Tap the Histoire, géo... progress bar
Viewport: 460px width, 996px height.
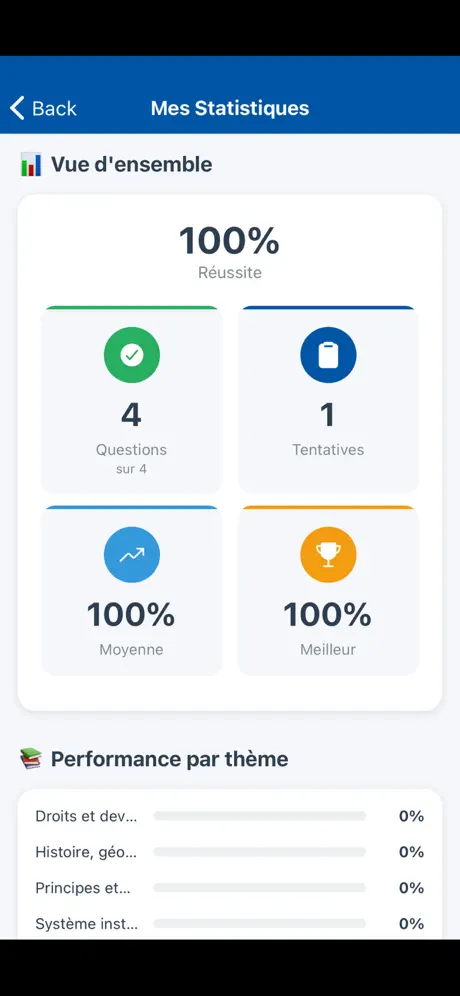(260, 852)
